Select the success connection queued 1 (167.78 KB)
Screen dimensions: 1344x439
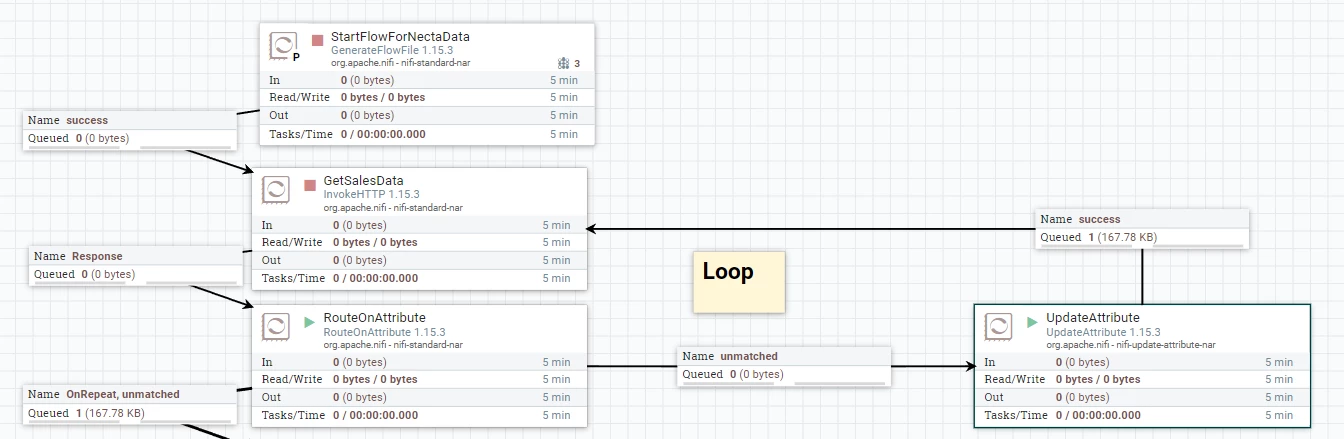pyautogui.click(x=1143, y=228)
